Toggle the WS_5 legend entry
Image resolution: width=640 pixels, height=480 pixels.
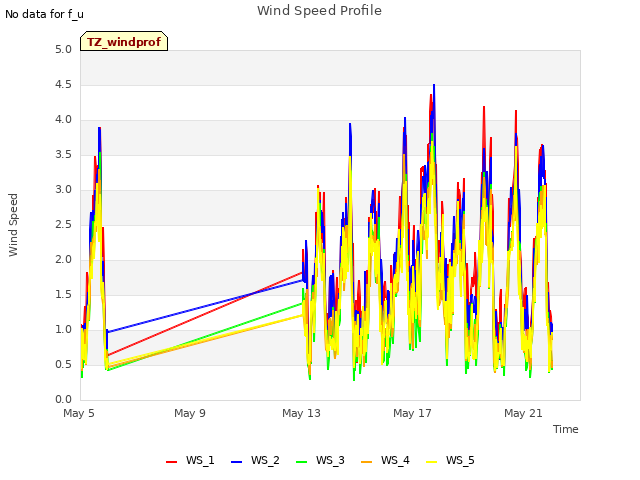point(450,460)
